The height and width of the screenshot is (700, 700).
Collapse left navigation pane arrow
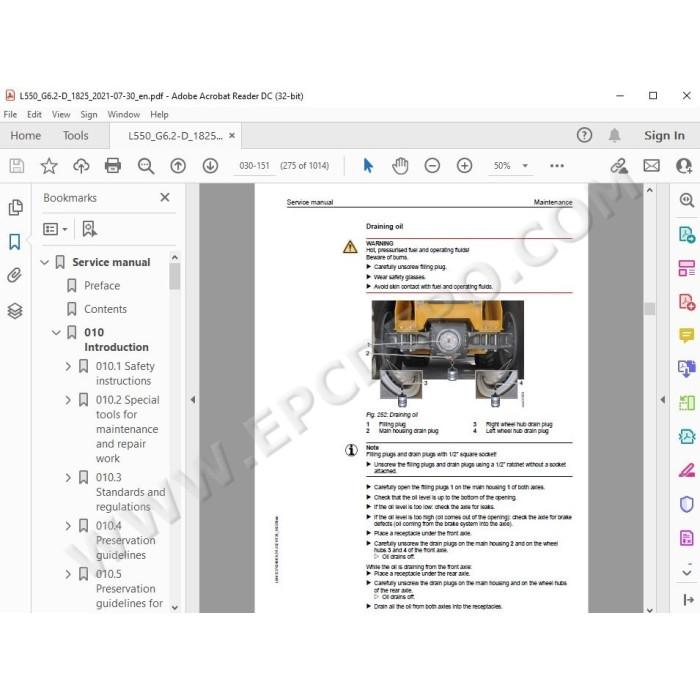[x=193, y=400]
